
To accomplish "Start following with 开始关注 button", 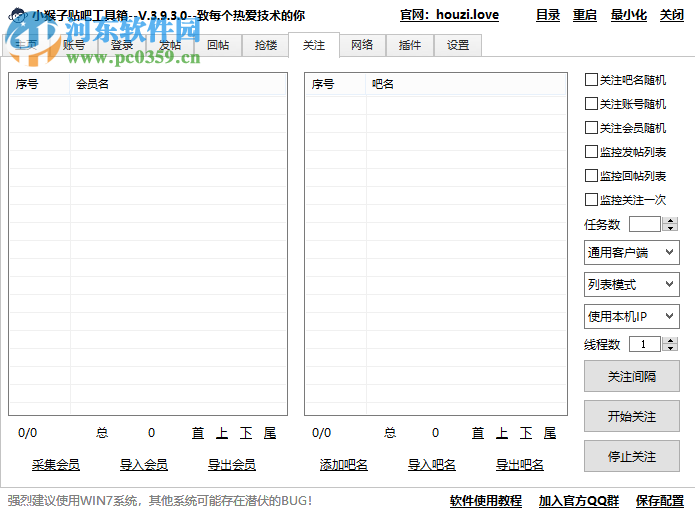I will coord(632,416).
